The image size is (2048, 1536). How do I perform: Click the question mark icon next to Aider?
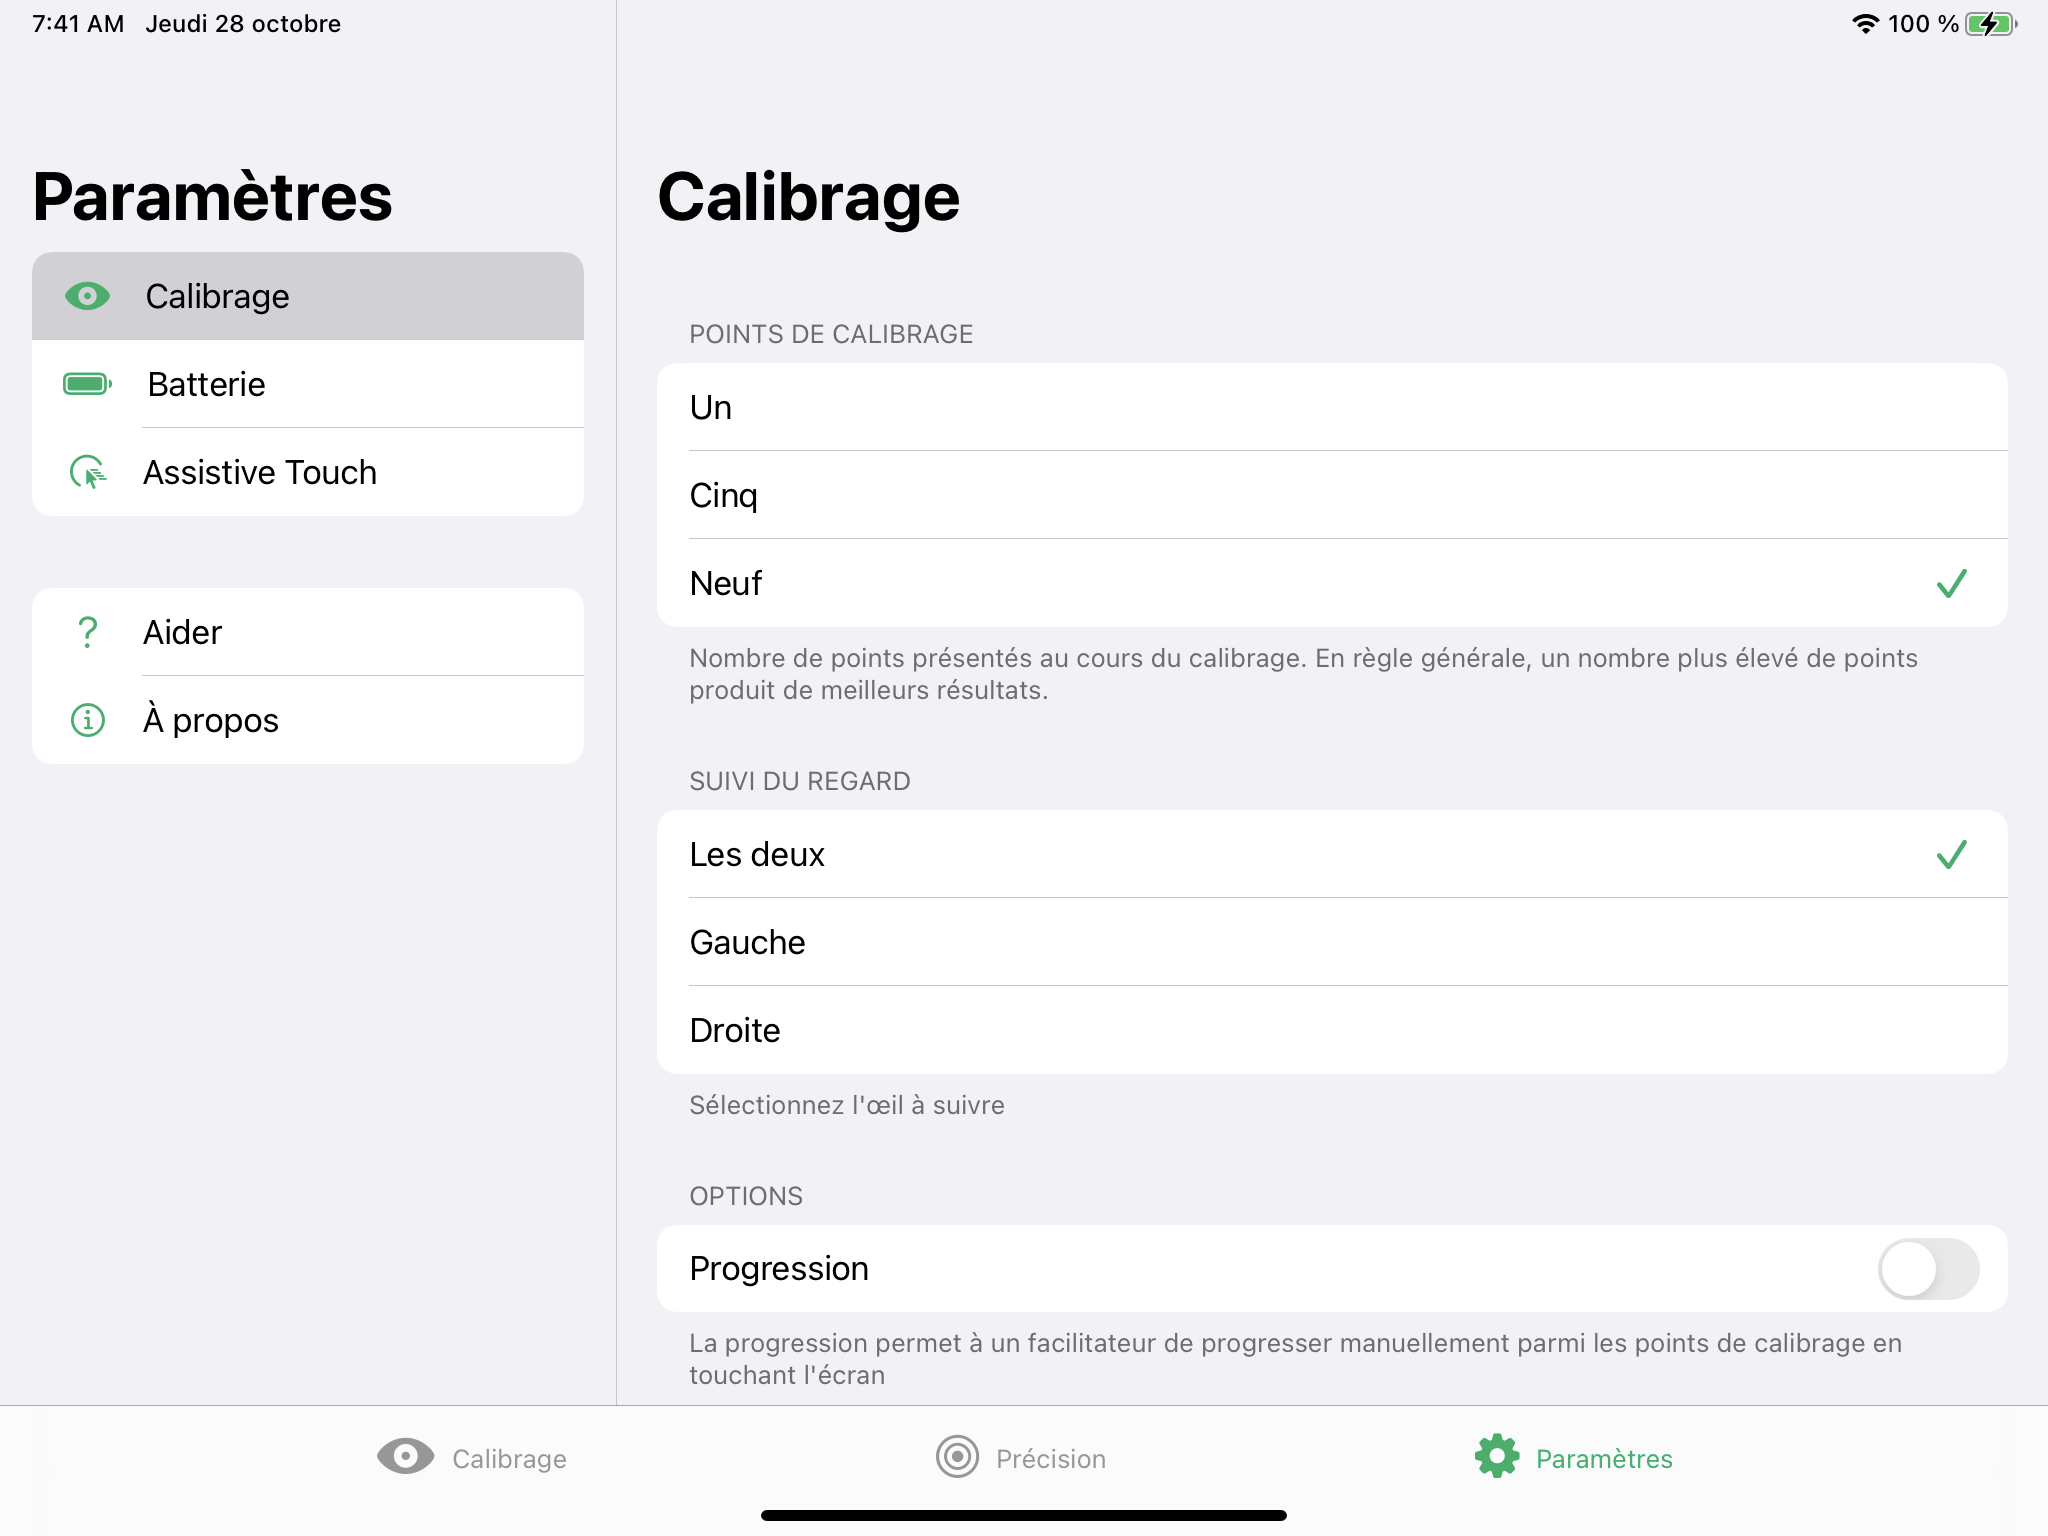(x=87, y=632)
